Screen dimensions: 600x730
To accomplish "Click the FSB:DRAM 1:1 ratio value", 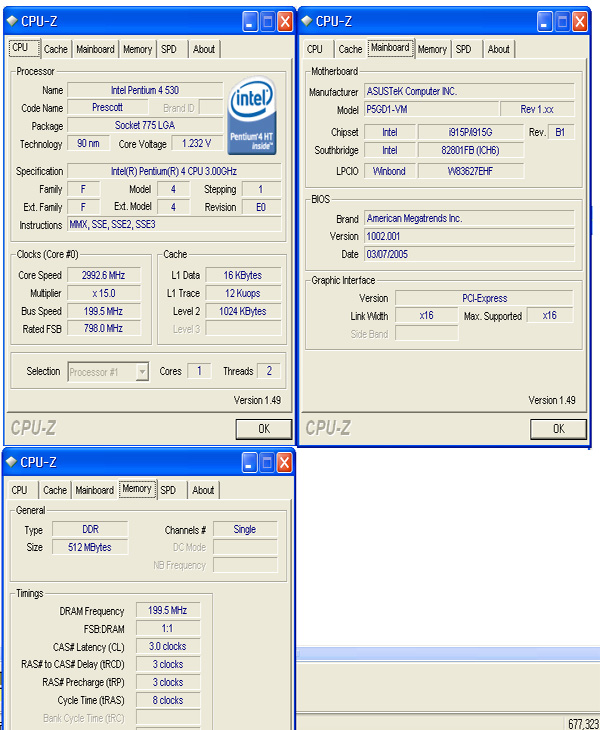I will click(x=168, y=629).
